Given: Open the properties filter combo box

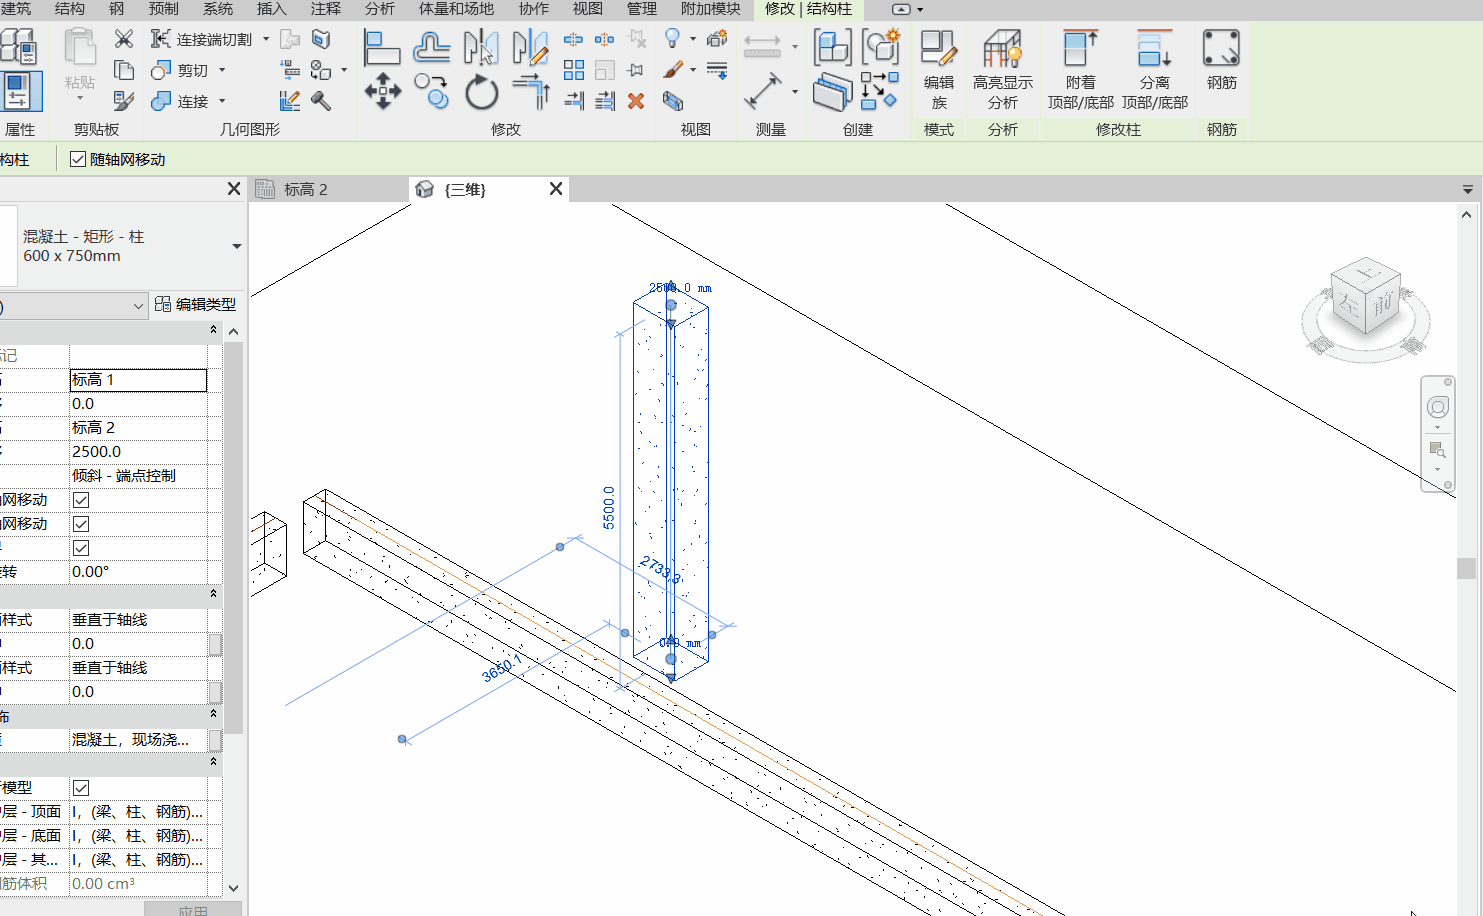Looking at the screenshot, I should click(75, 305).
